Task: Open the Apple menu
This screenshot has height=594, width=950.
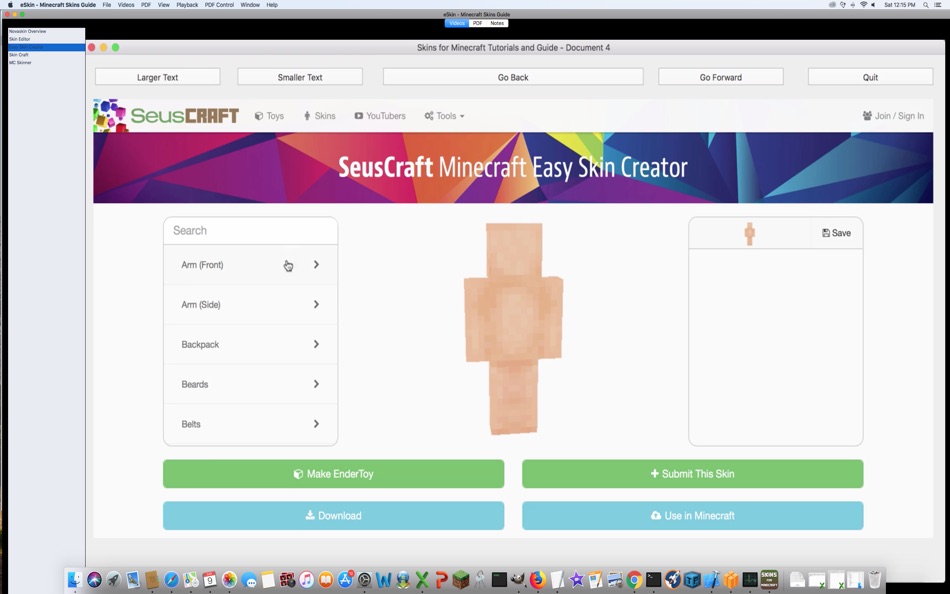Action: [x=10, y=5]
